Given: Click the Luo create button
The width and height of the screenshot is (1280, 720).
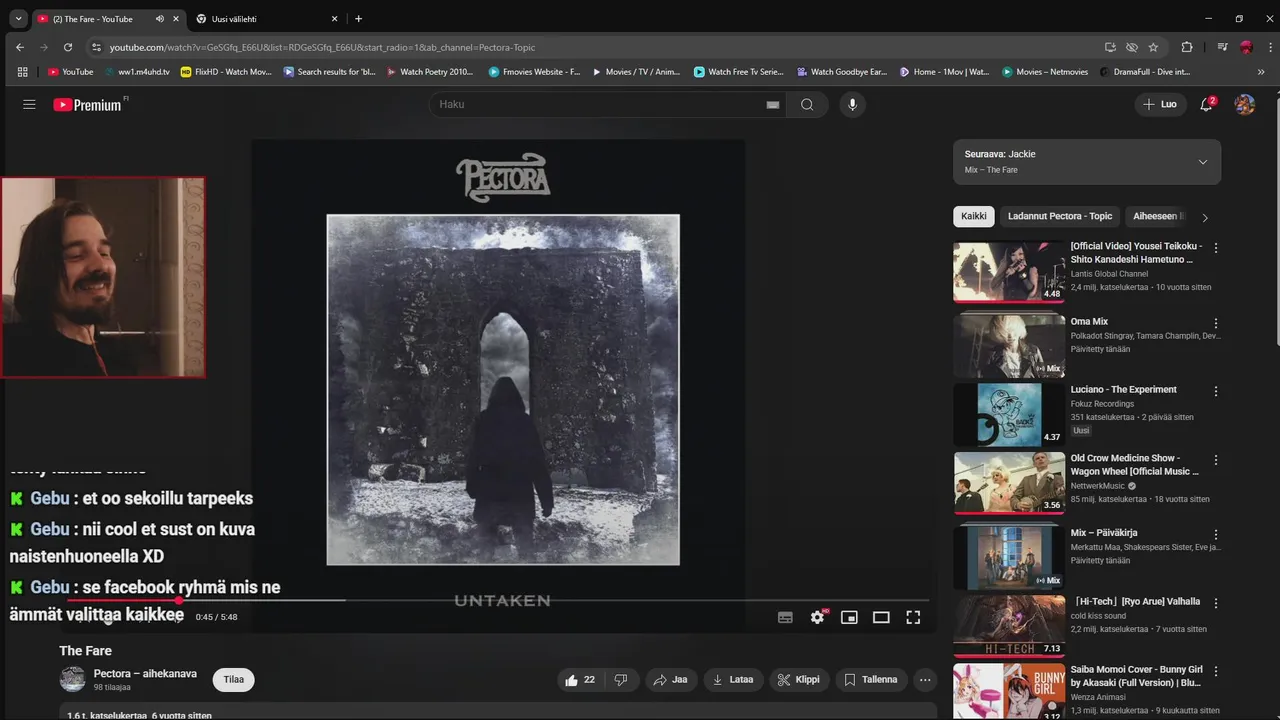Looking at the screenshot, I should pyautogui.click(x=1160, y=104).
